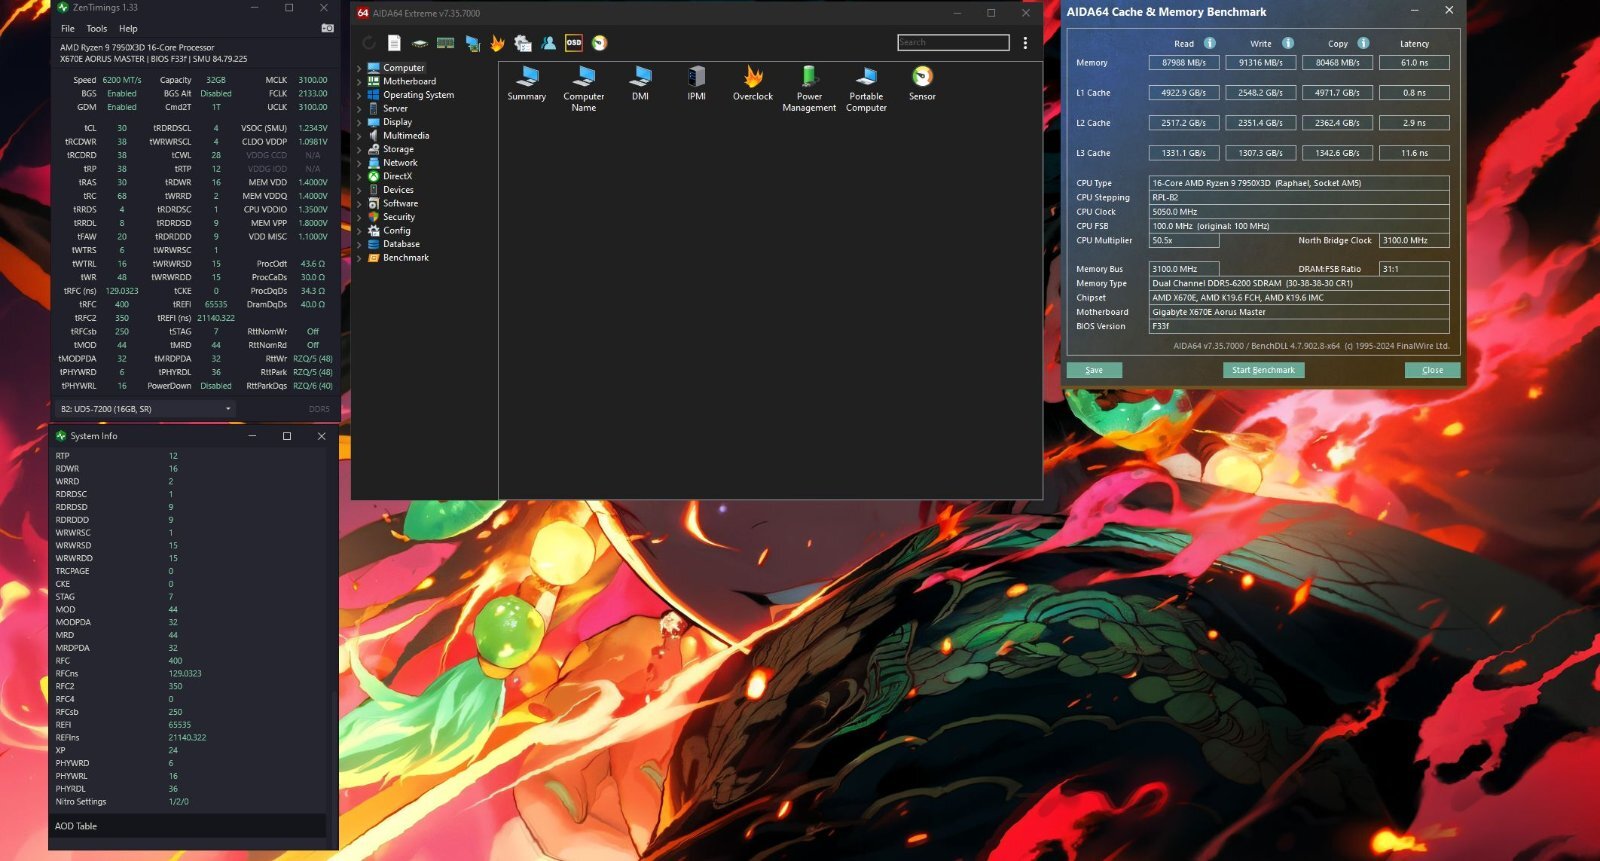Click the info icon next to Copy
The width and height of the screenshot is (1600, 861).
point(1363,43)
